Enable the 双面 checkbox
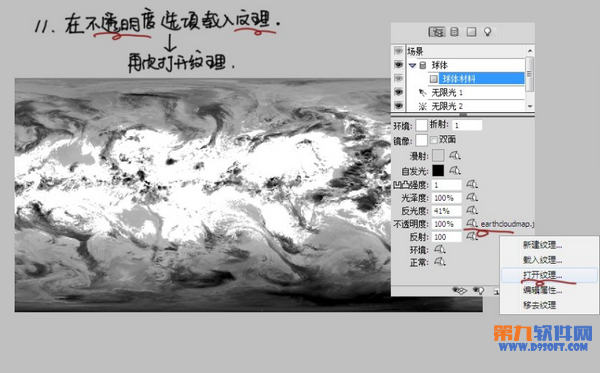Image resolution: width=600 pixels, height=373 pixels. click(x=434, y=140)
